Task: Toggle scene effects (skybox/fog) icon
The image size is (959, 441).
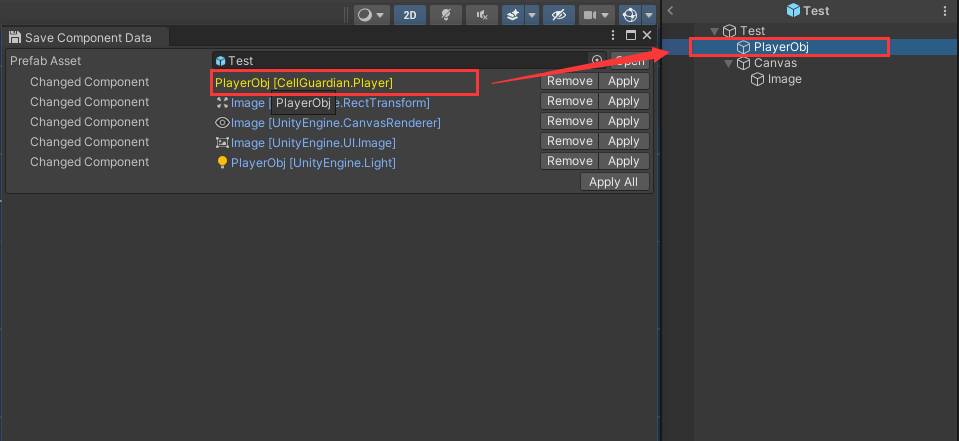Action: point(513,15)
